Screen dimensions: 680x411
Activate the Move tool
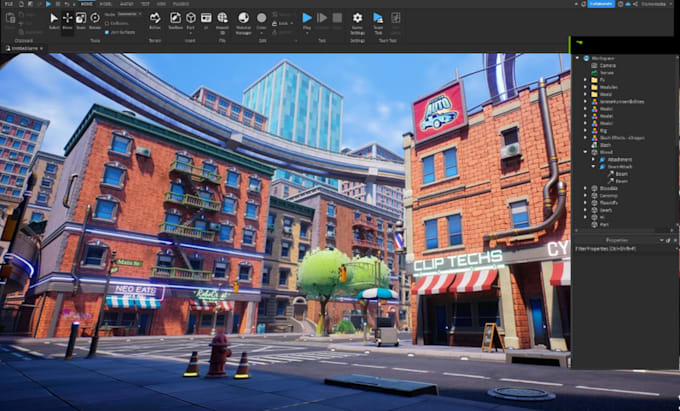(67, 18)
